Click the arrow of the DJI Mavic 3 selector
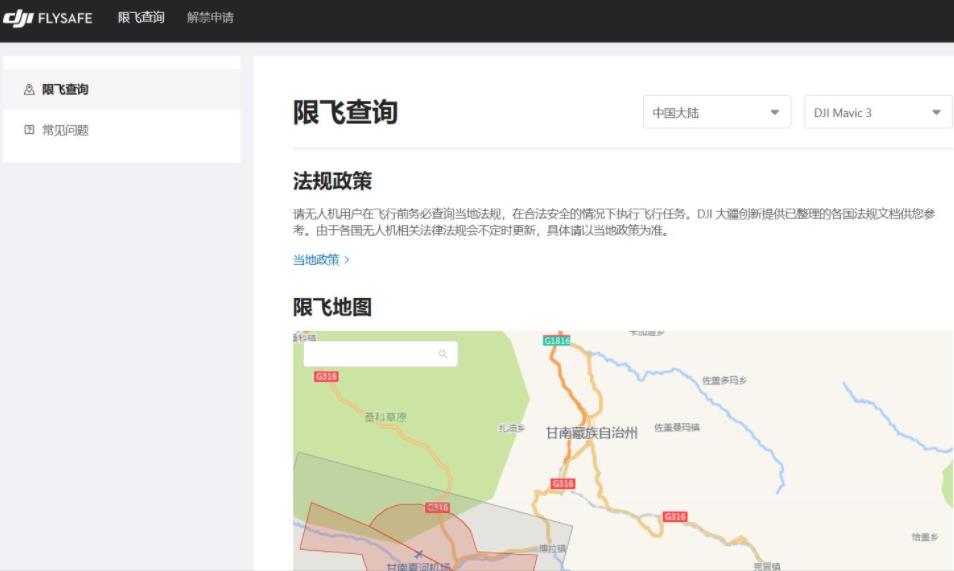 point(936,112)
